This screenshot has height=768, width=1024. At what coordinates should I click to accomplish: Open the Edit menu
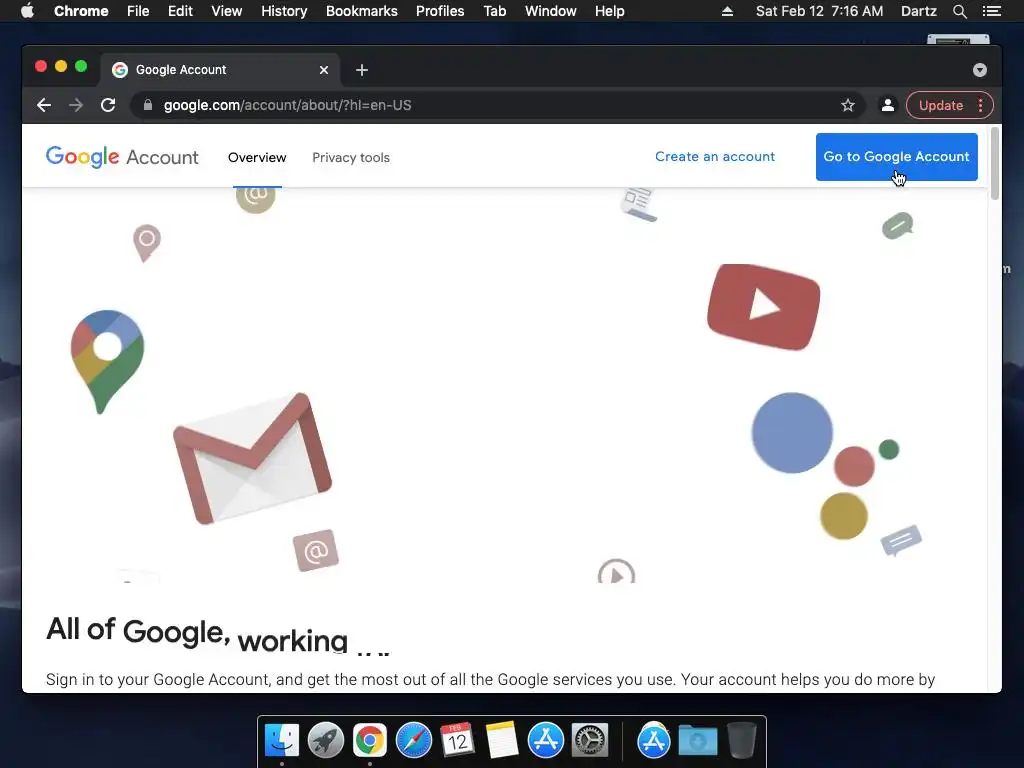click(180, 11)
